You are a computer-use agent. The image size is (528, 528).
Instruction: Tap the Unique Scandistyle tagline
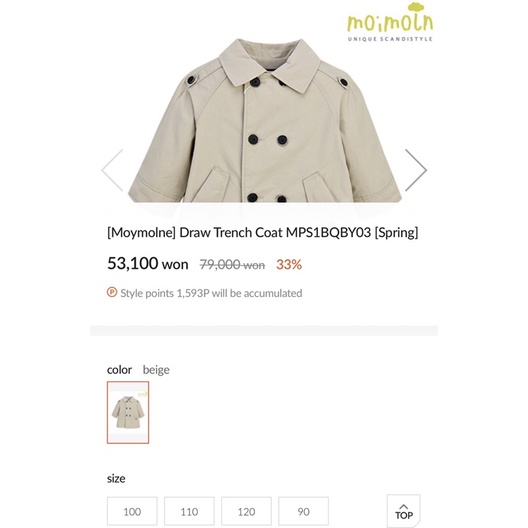tap(390, 39)
